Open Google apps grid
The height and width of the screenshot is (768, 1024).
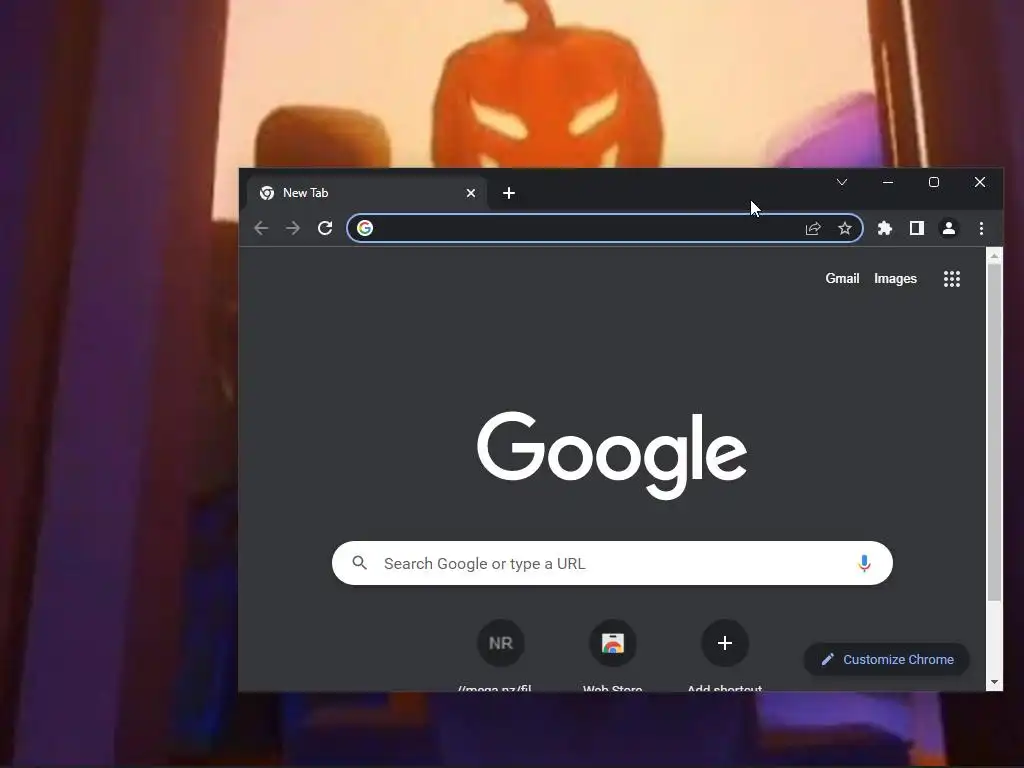pos(952,279)
